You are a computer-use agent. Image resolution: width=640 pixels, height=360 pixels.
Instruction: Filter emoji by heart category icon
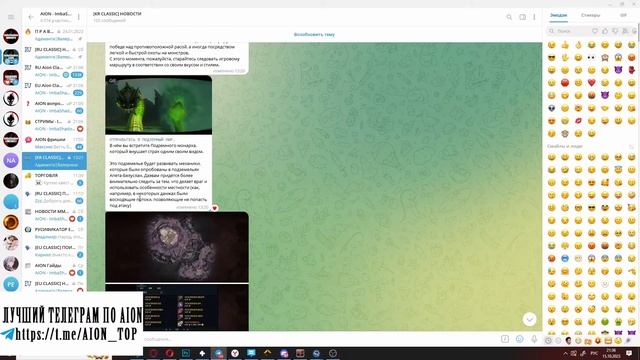595,31
